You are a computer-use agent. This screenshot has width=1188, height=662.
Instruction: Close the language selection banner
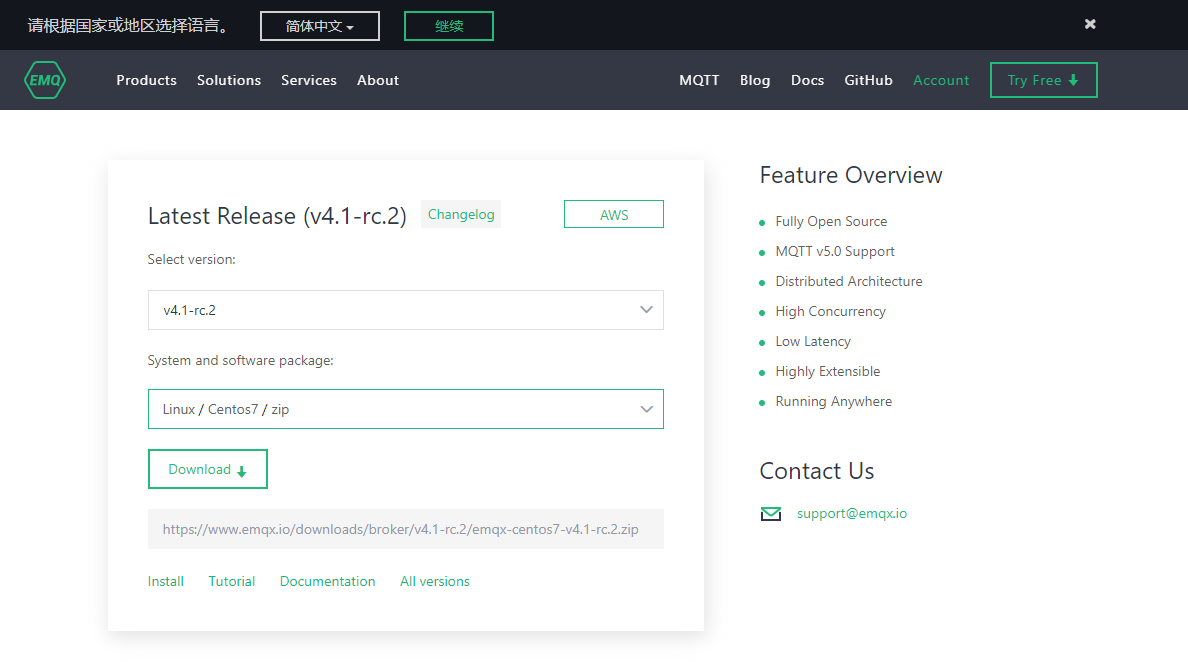pyautogui.click(x=1090, y=24)
